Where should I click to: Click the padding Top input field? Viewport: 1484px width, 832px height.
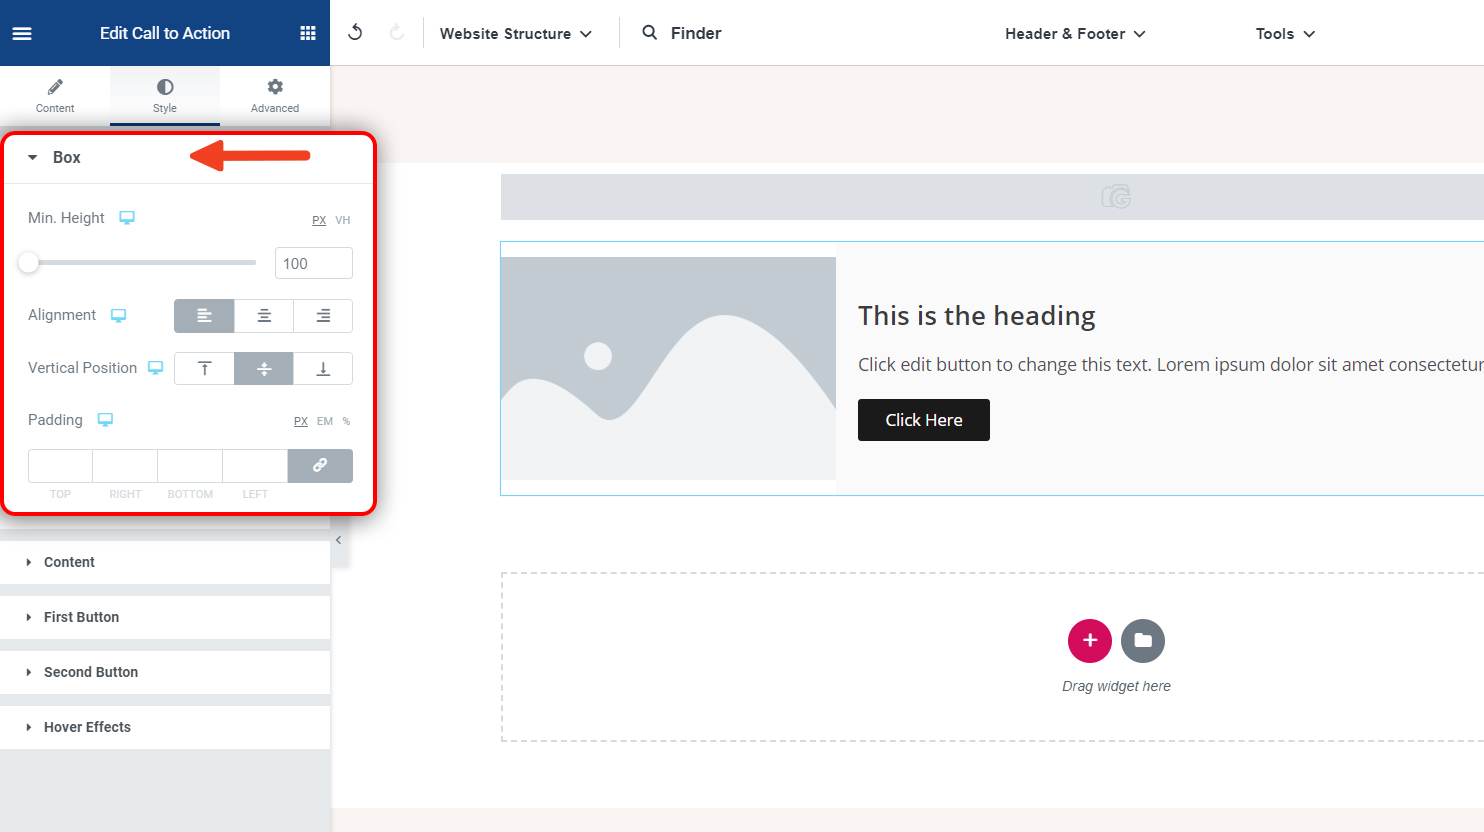[60, 466]
